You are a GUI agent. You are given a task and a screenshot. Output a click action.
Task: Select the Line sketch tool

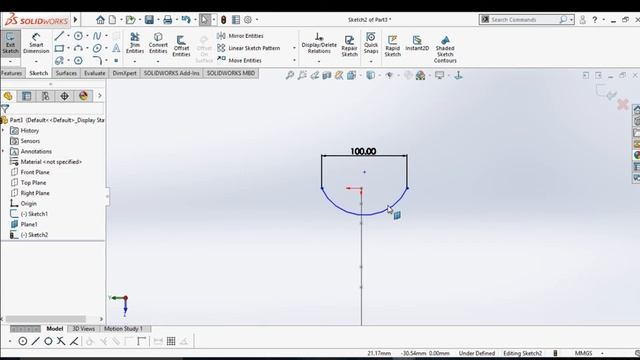(x=60, y=36)
